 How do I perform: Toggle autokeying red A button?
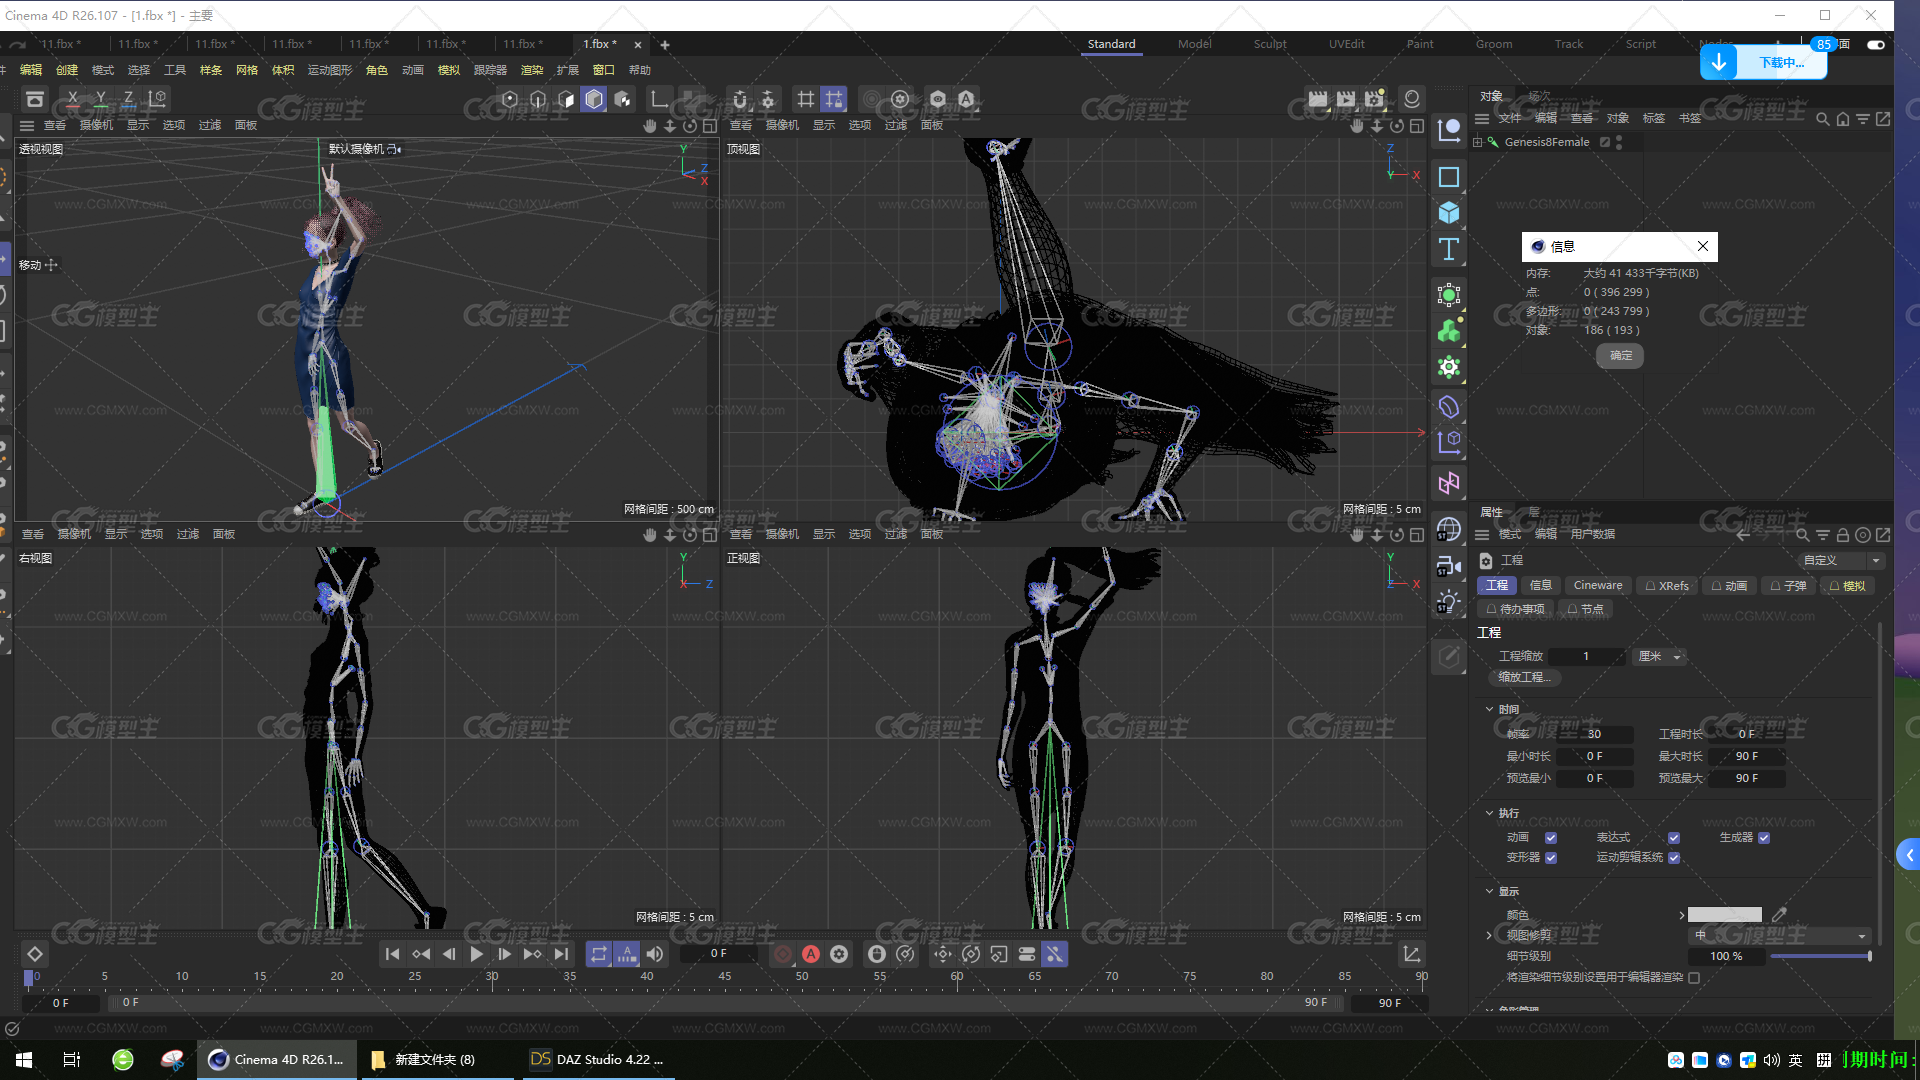pos(811,954)
